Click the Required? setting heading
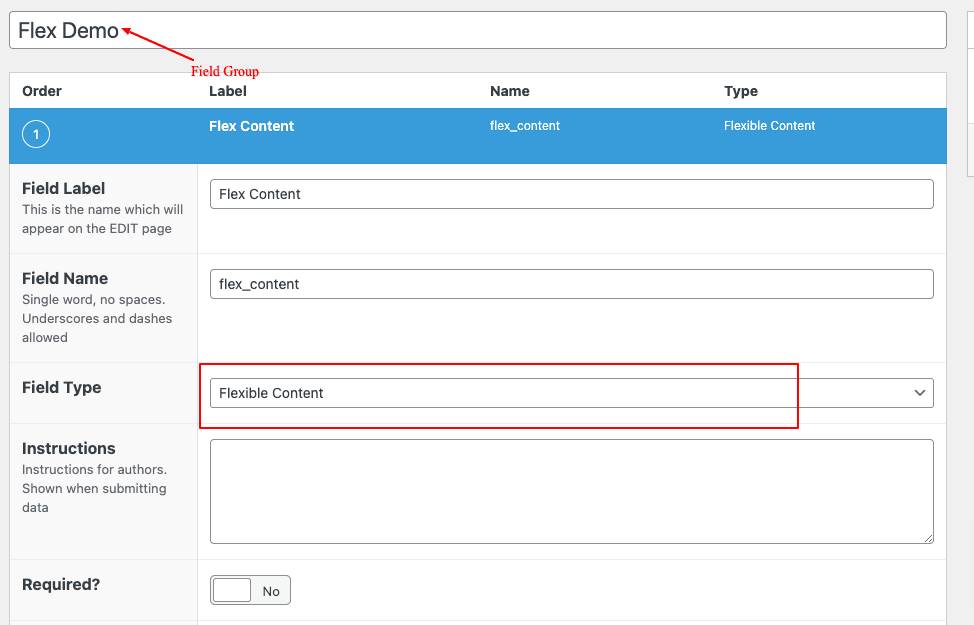 click(61, 585)
